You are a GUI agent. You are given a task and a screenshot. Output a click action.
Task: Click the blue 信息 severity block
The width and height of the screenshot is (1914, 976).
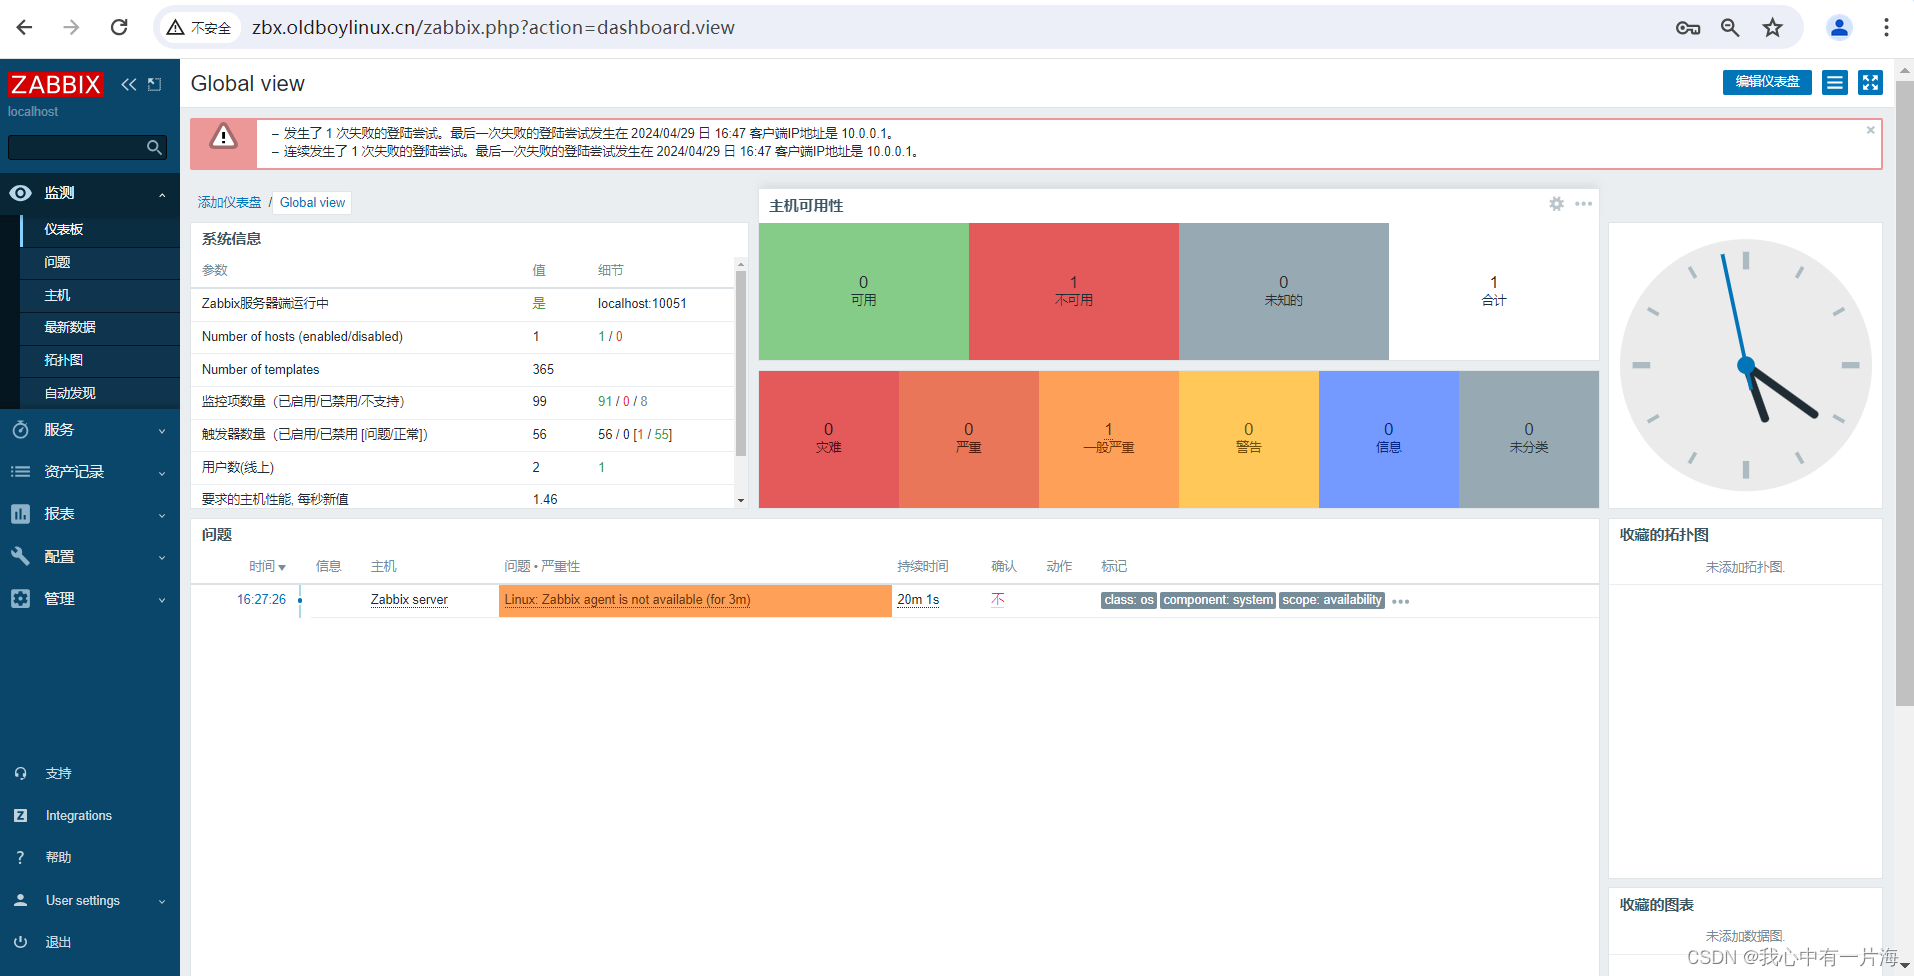[x=1389, y=439]
